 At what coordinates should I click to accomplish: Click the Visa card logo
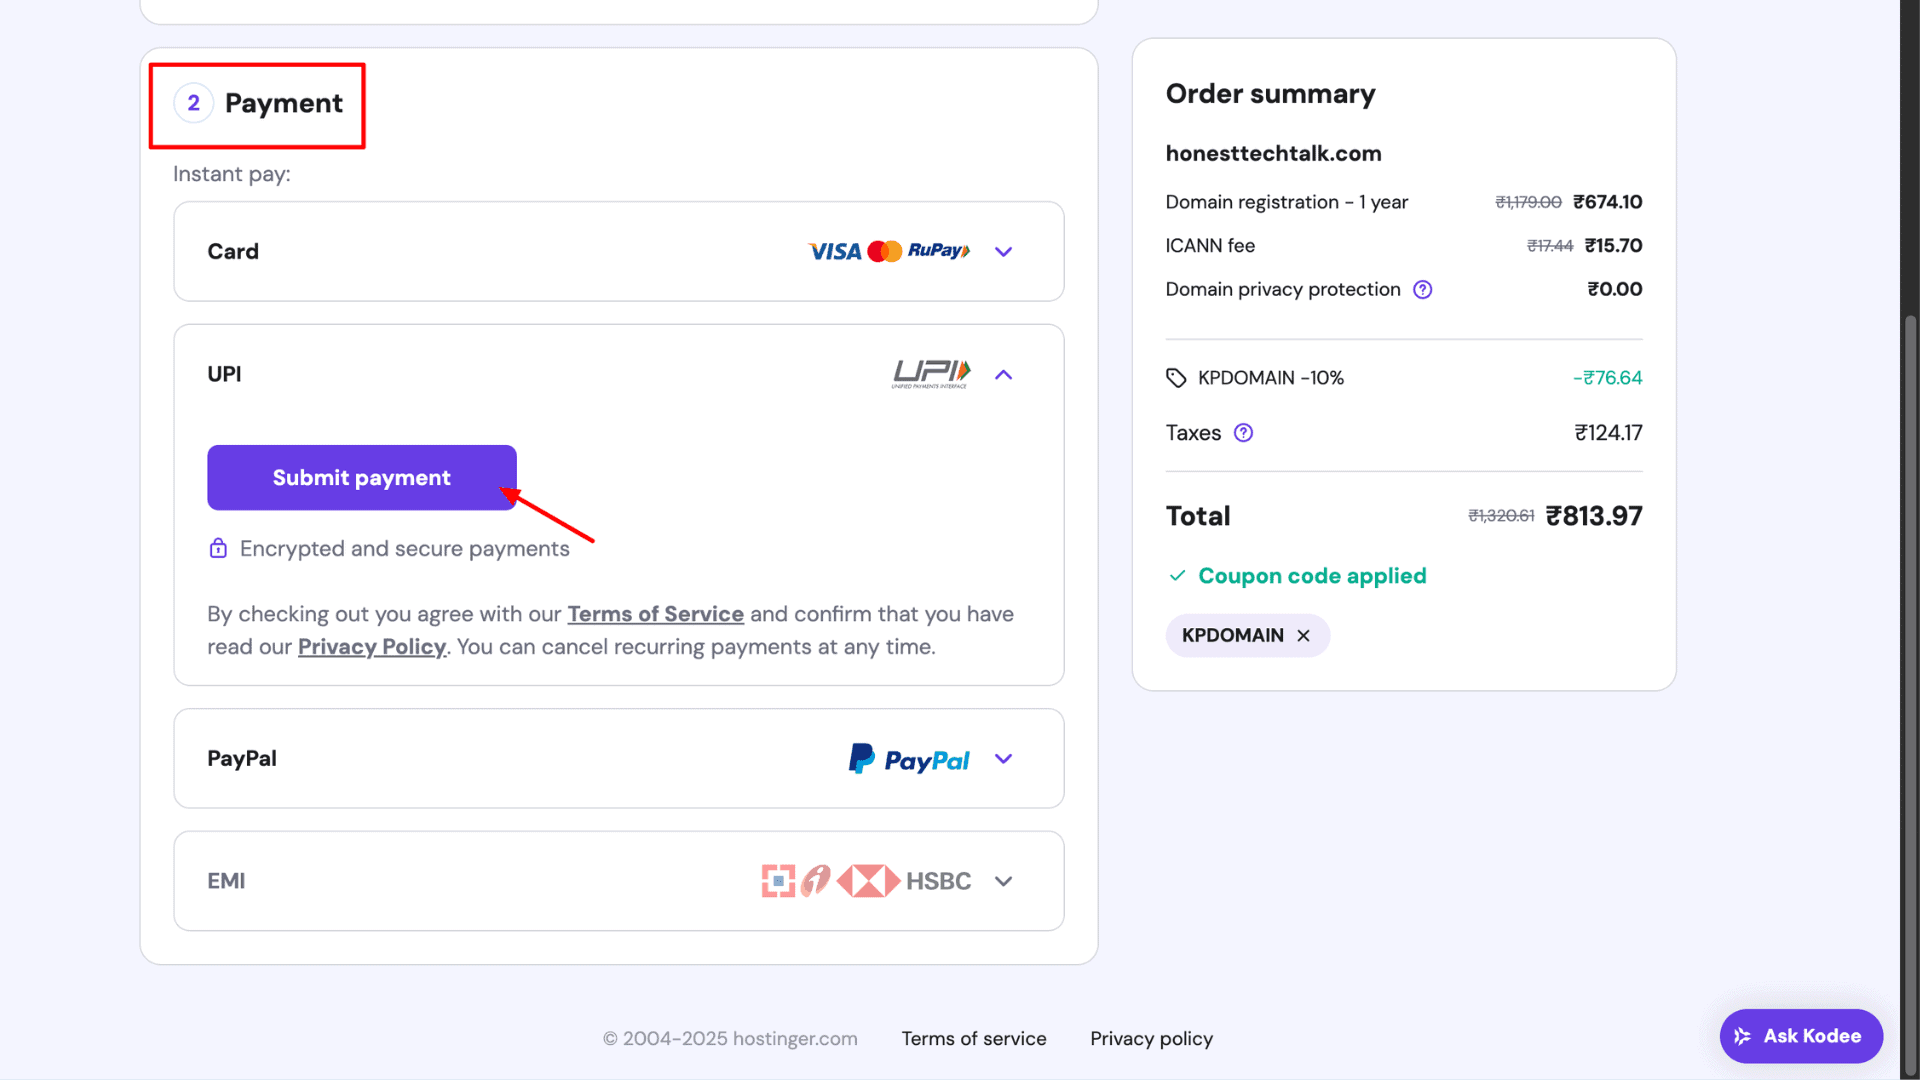pyautogui.click(x=834, y=252)
